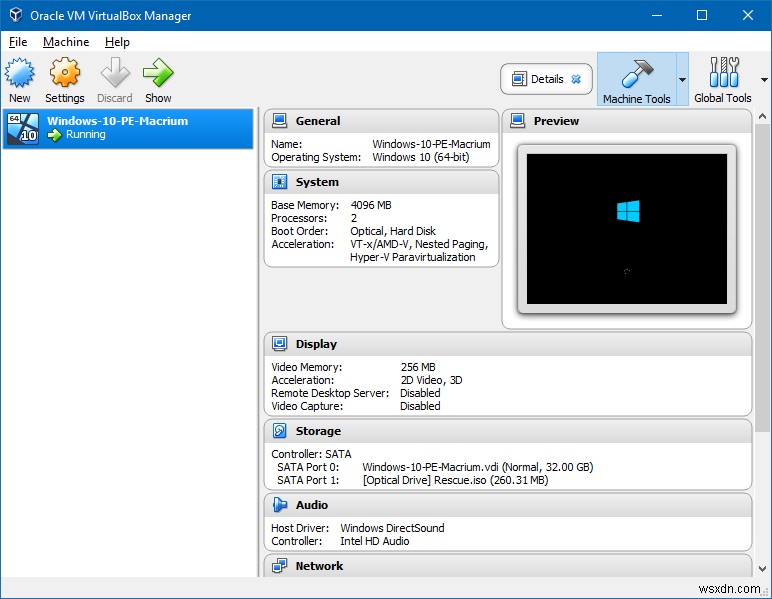The height and width of the screenshot is (599, 772).
Task: Open the Machine Tools dropdown arrow
Action: 682,80
